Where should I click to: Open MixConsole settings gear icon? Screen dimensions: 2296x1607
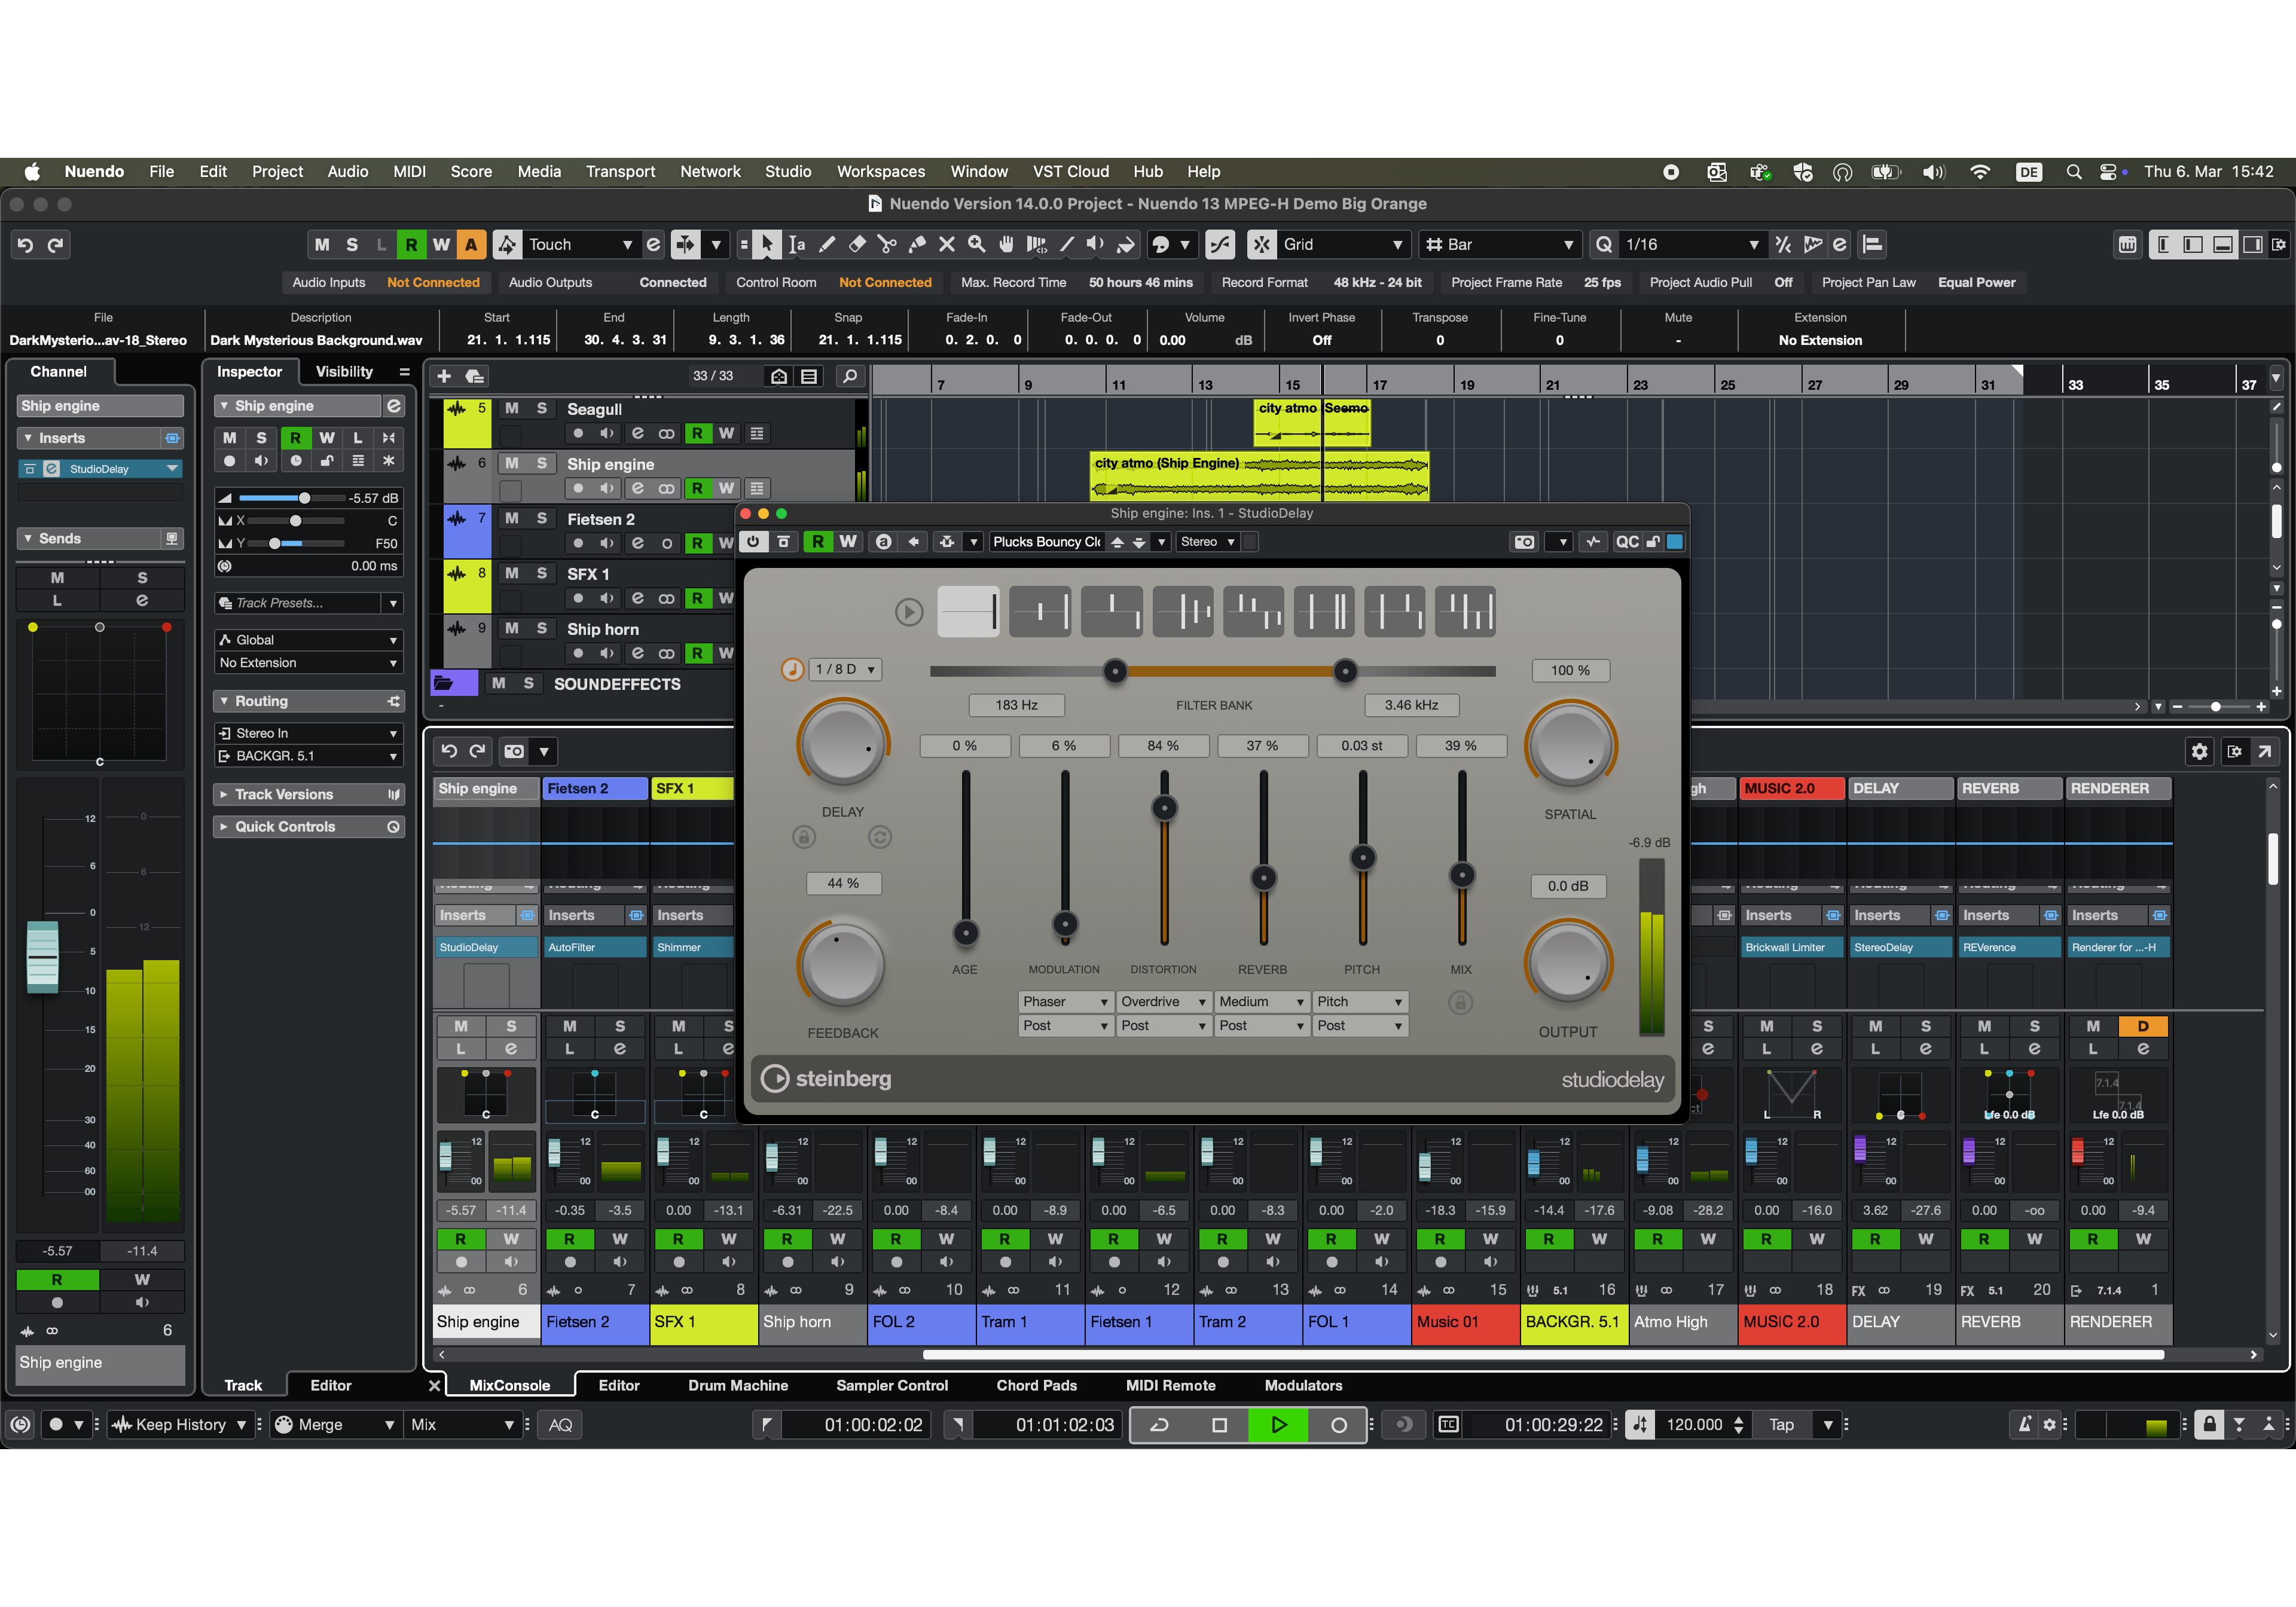click(x=2199, y=751)
